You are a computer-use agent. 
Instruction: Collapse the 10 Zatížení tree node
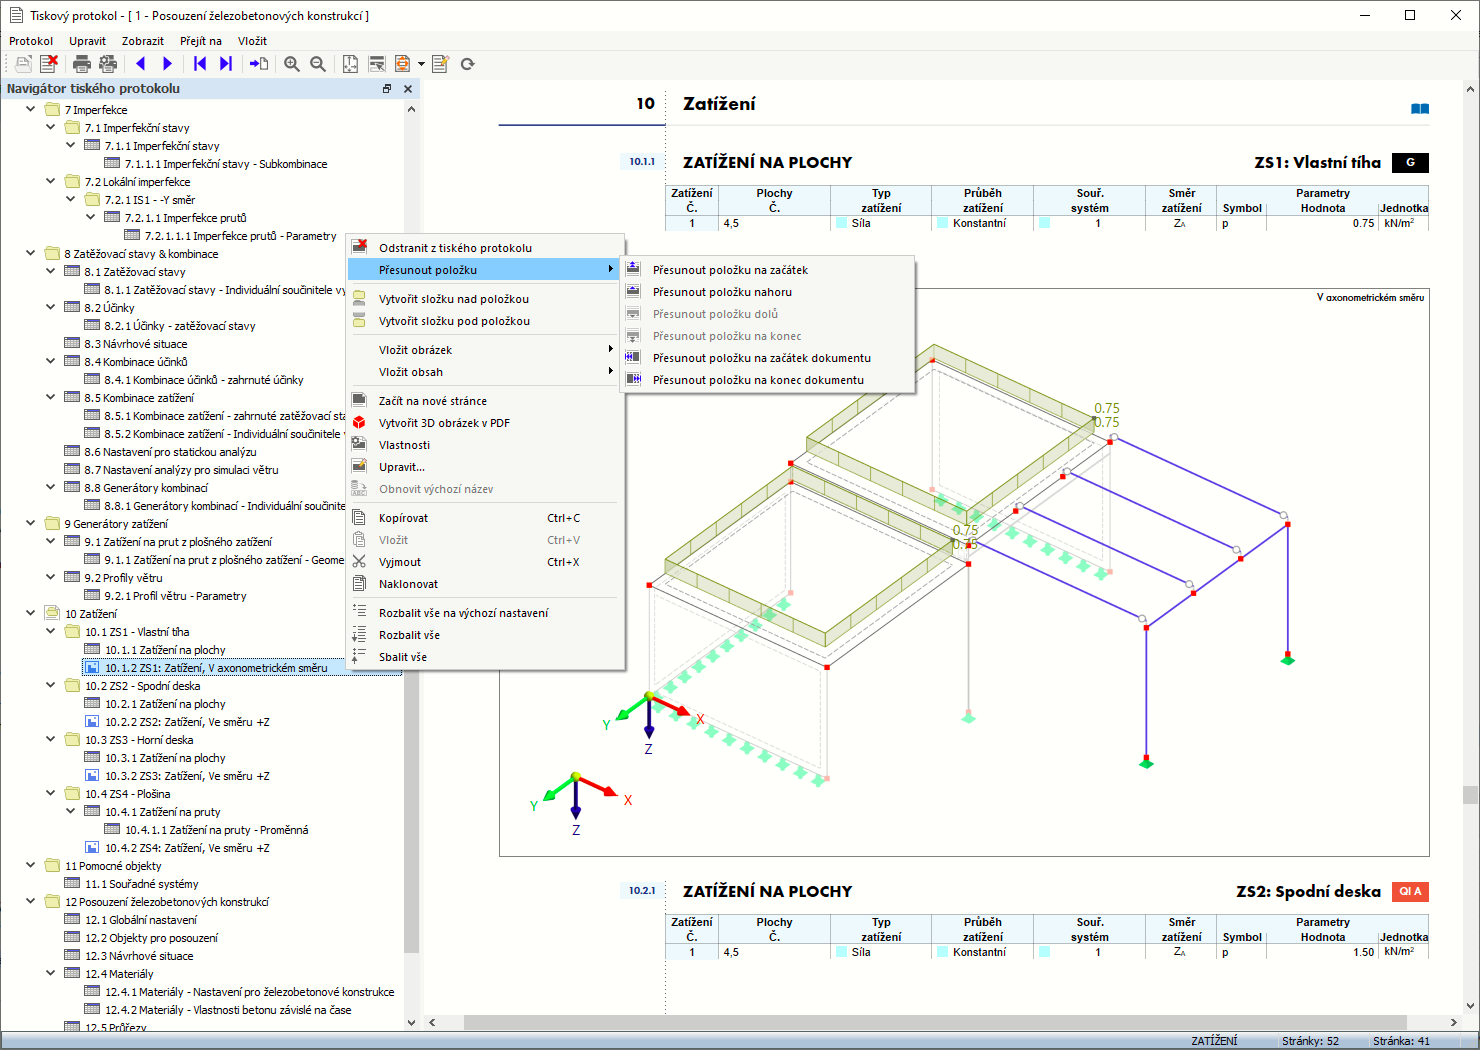[31, 613]
